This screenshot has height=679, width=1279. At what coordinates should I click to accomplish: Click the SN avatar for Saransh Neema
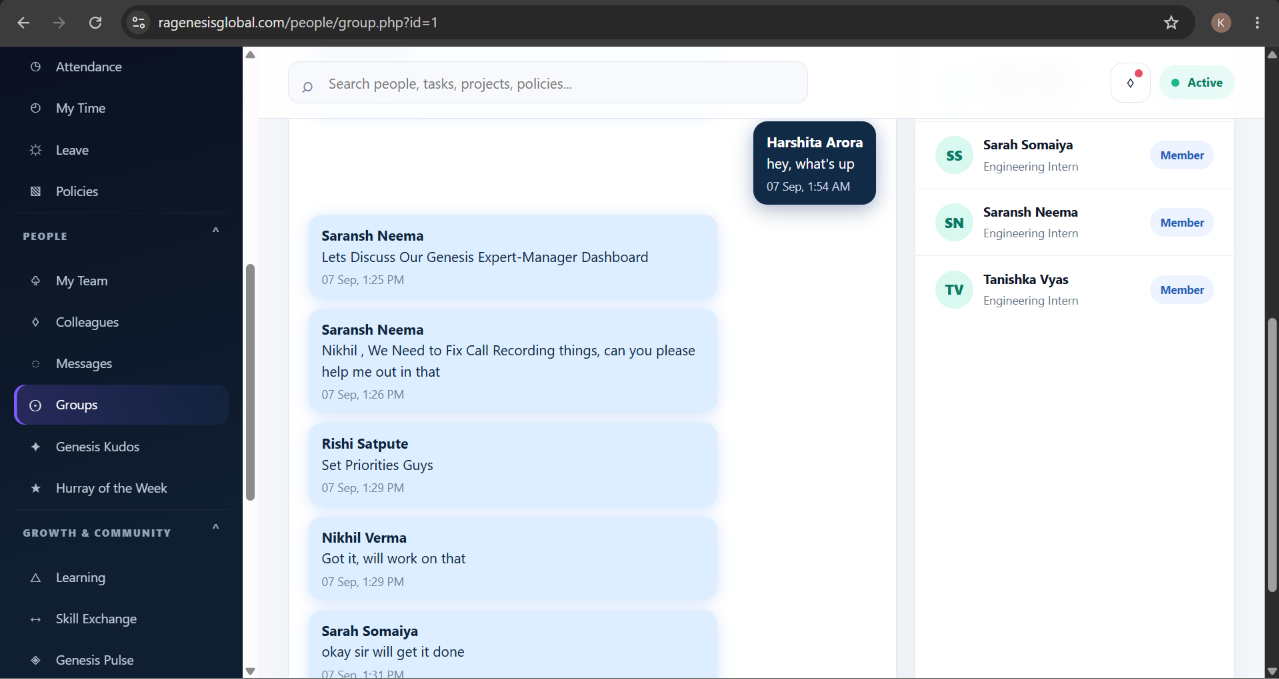point(954,223)
